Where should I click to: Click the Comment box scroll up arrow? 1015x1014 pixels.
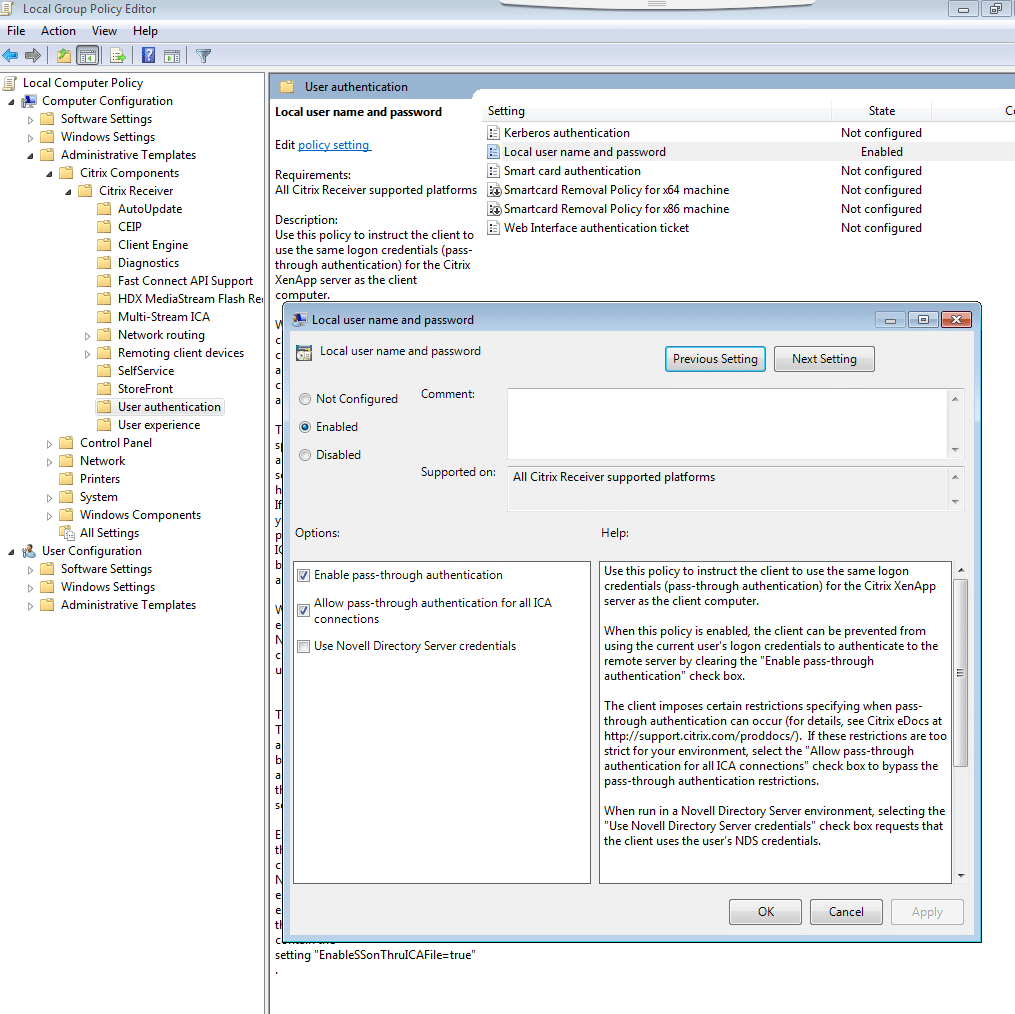[x=955, y=399]
